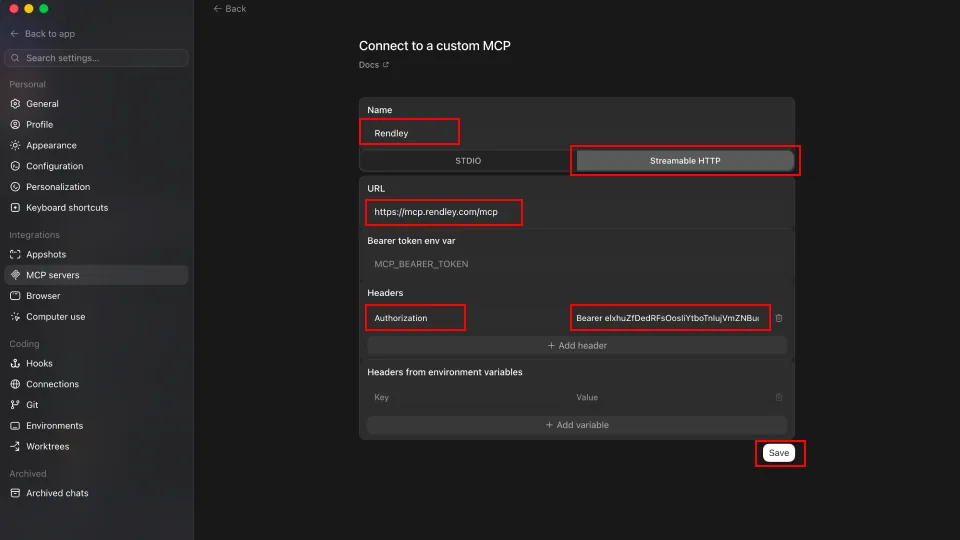Open the Appearance settings page
The image size is (960, 540).
coord(96,145)
